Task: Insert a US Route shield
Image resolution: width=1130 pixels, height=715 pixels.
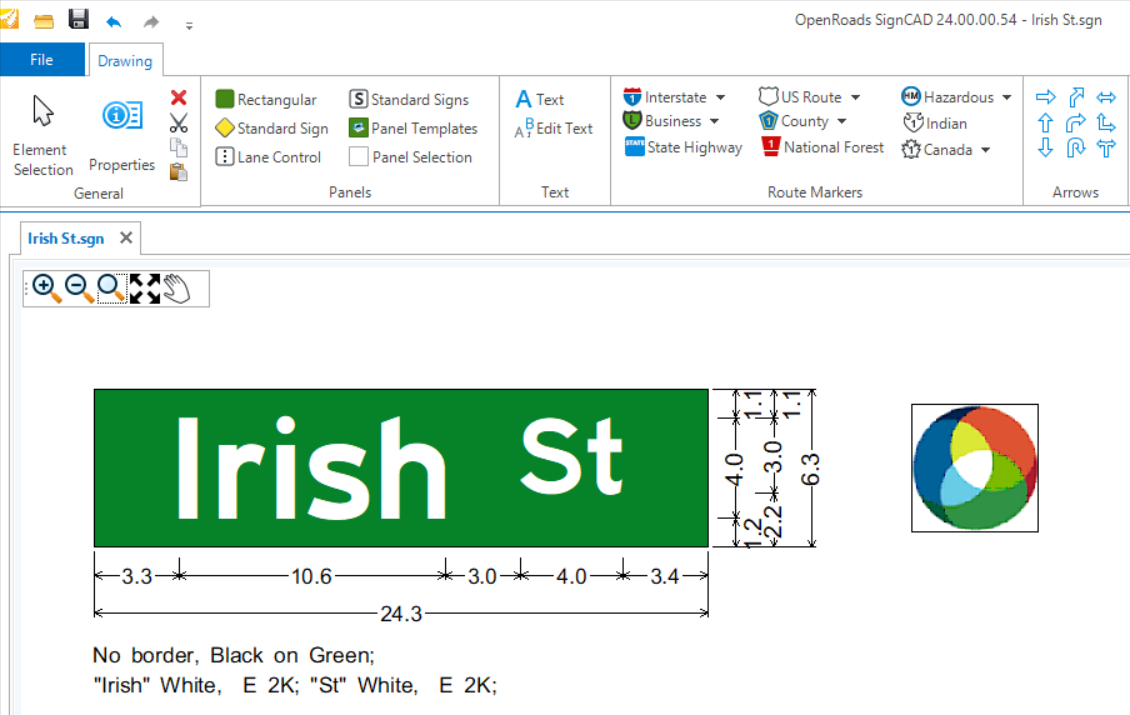Action: 800,97
